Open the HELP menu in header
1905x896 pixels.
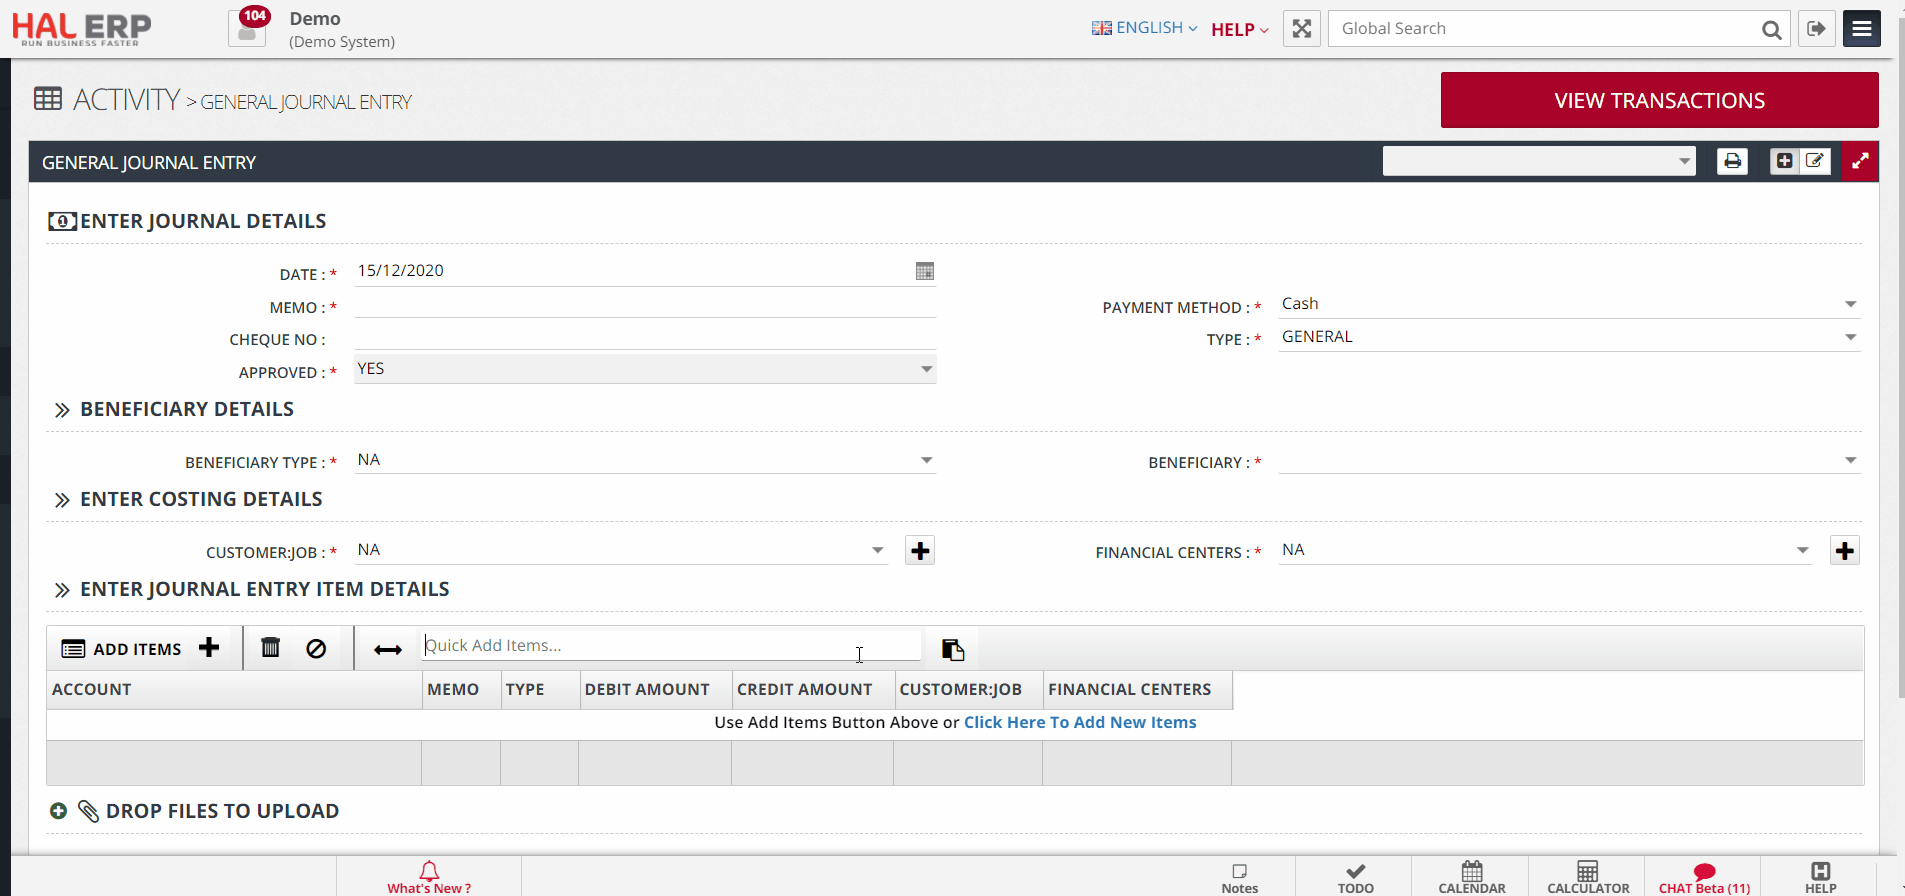(1239, 30)
